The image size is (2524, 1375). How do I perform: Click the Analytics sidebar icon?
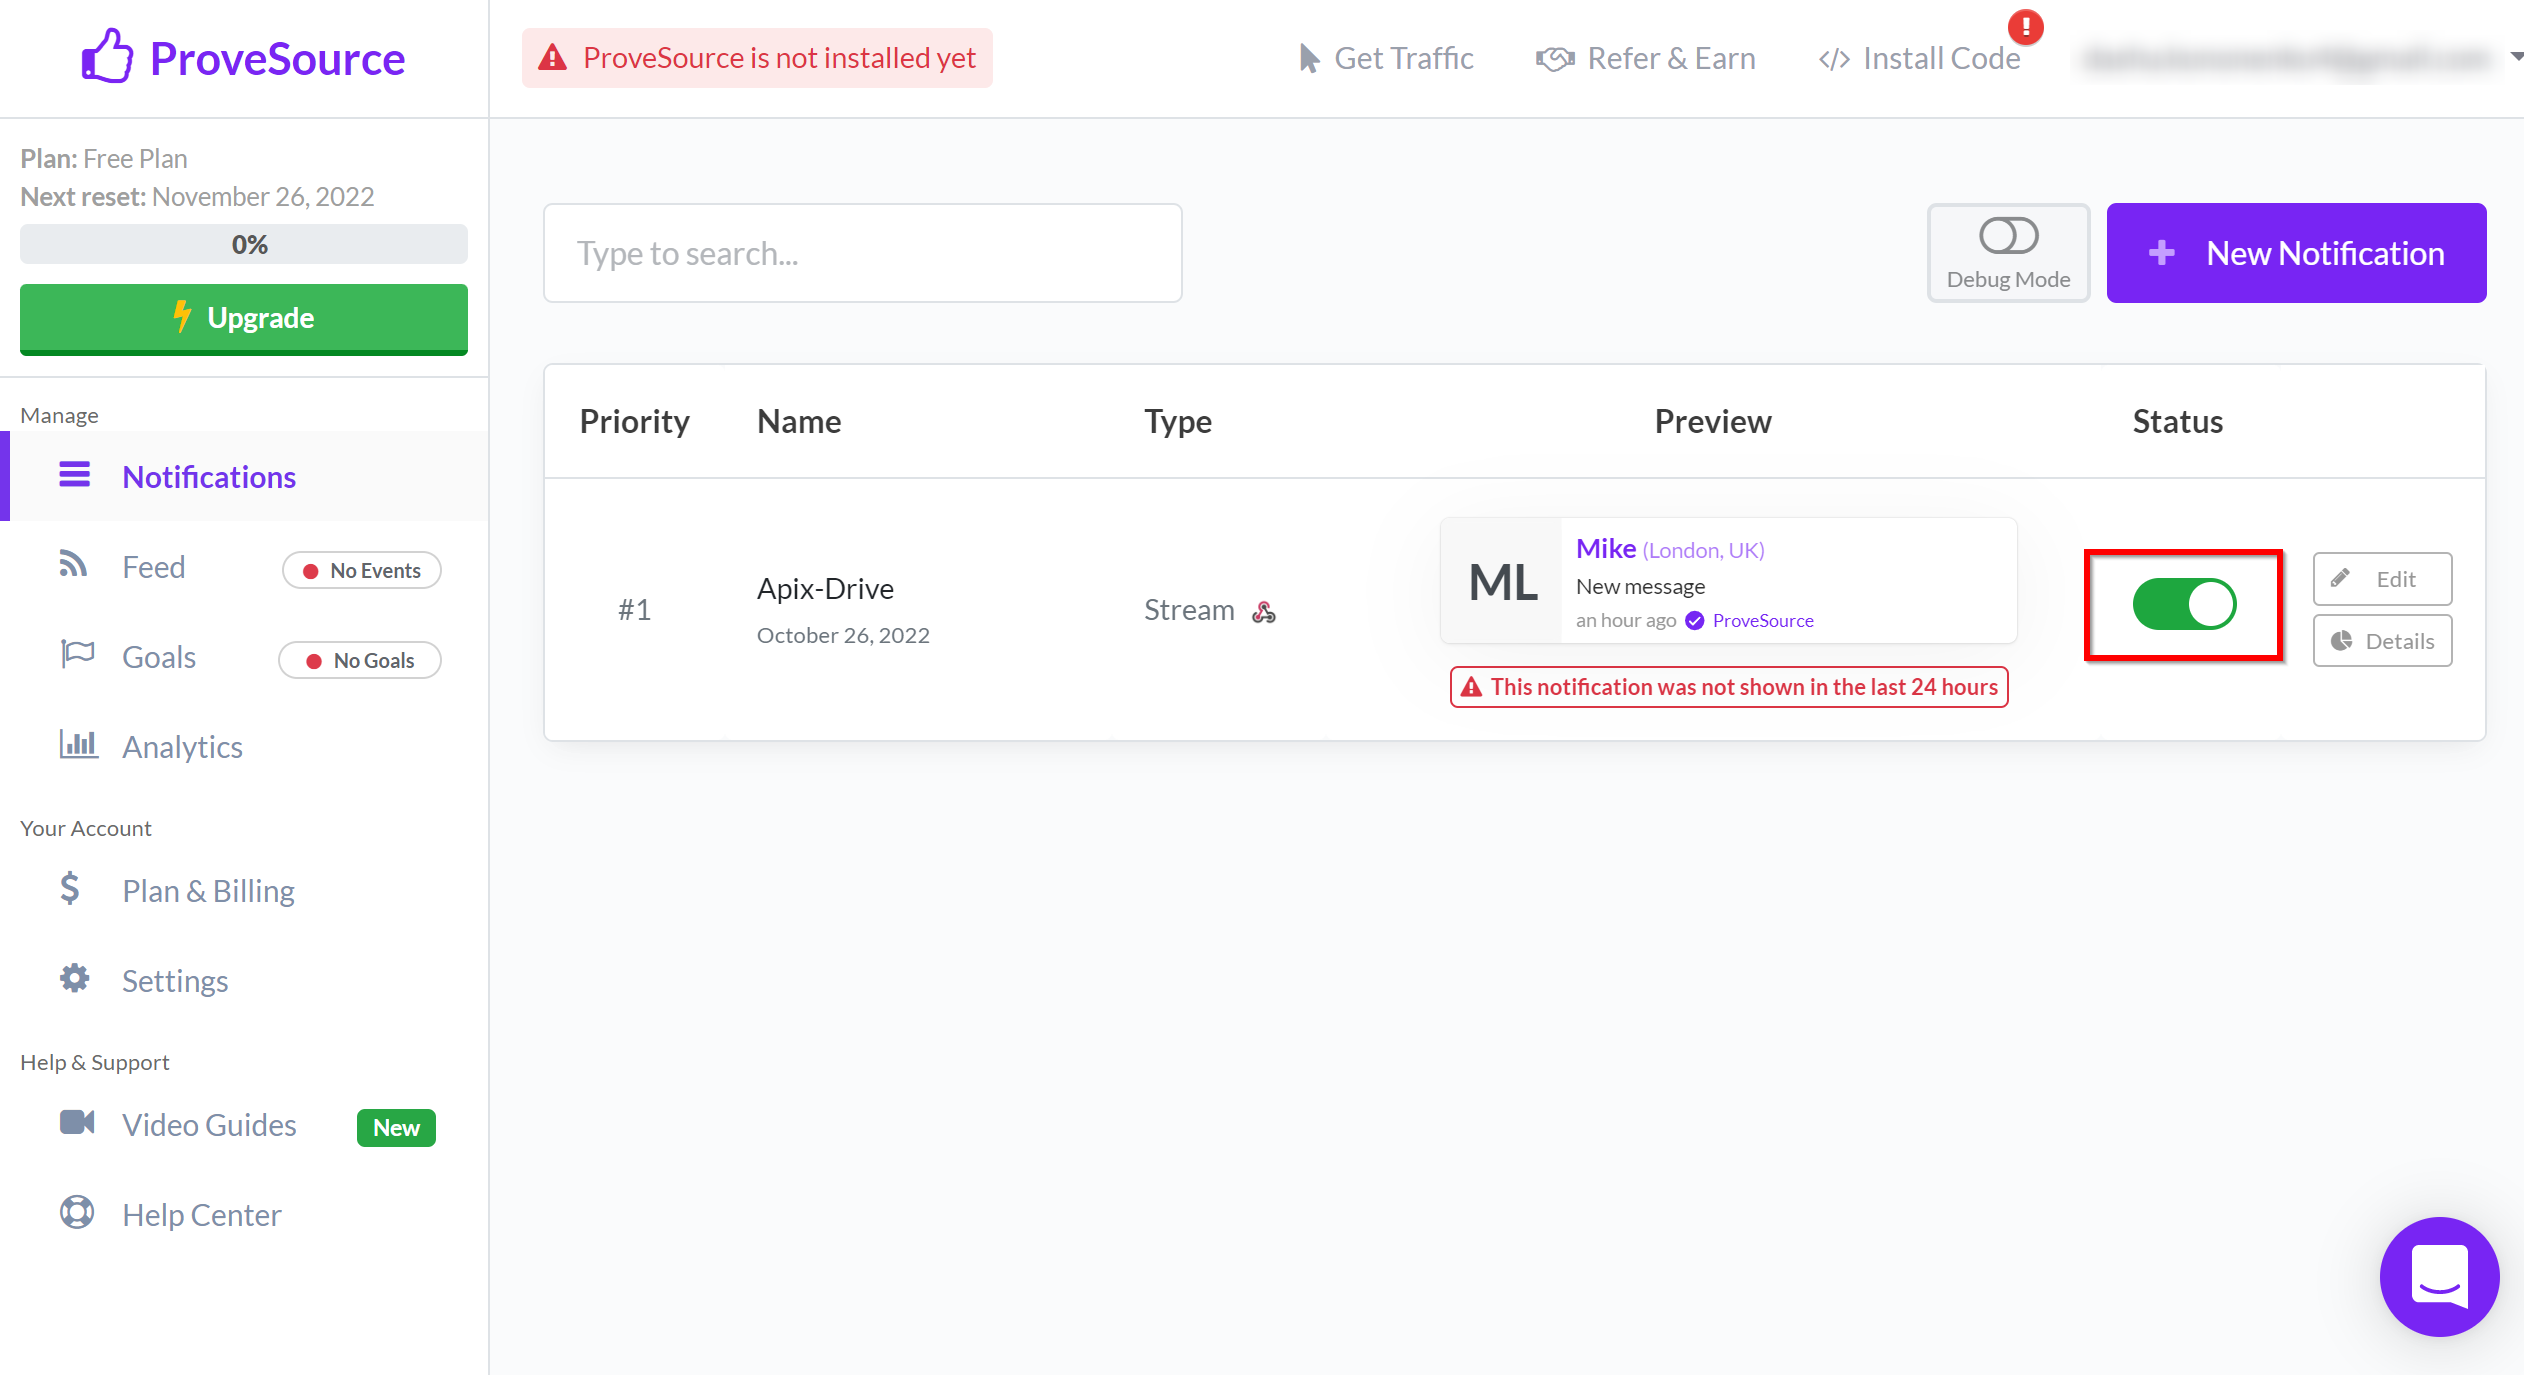(x=80, y=745)
